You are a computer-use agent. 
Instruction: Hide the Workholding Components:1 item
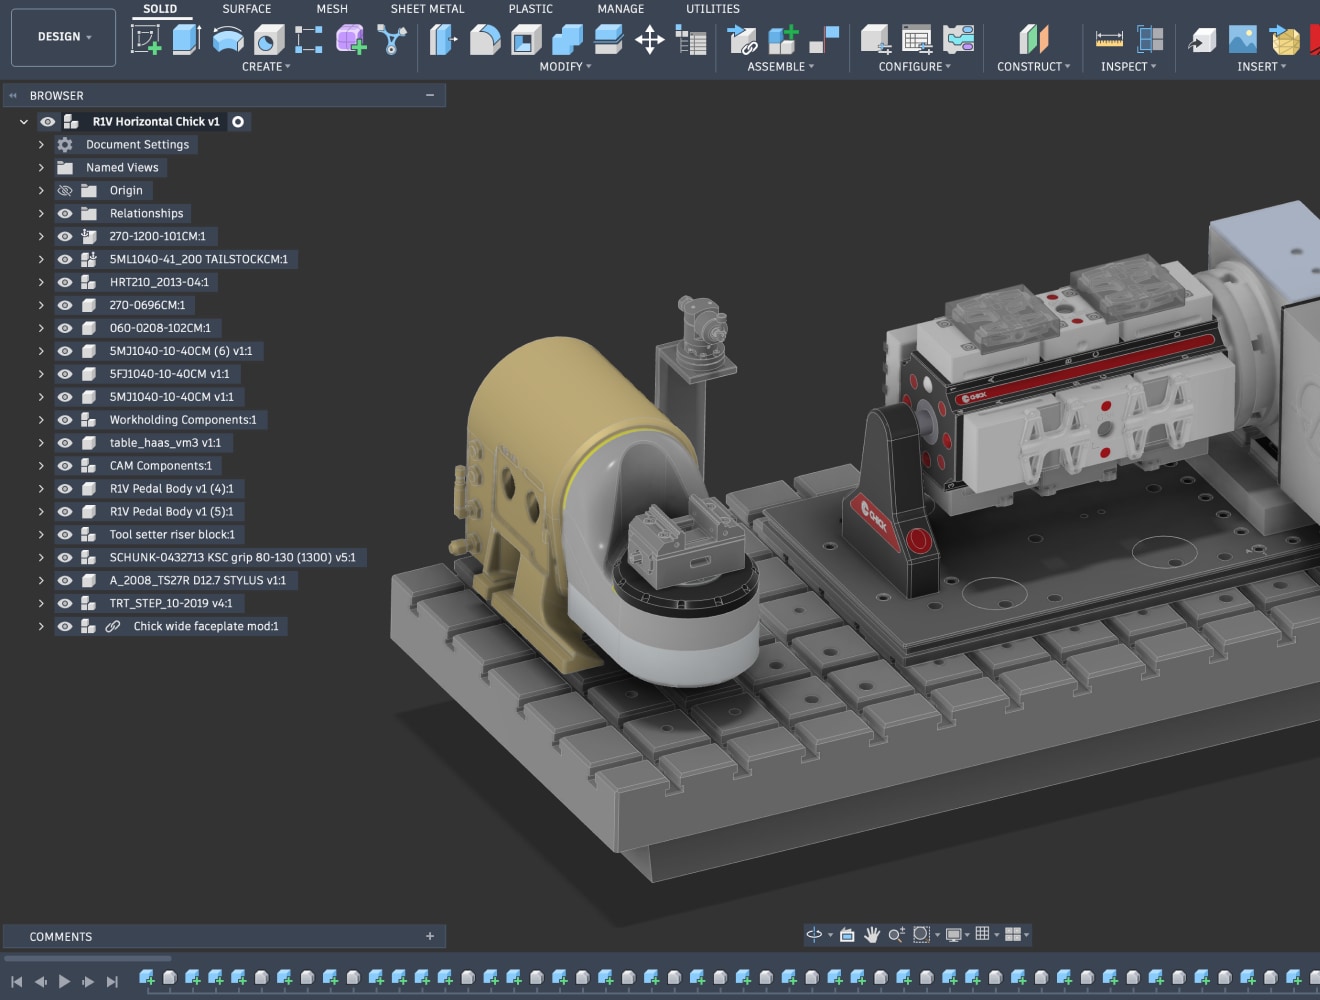tap(65, 420)
